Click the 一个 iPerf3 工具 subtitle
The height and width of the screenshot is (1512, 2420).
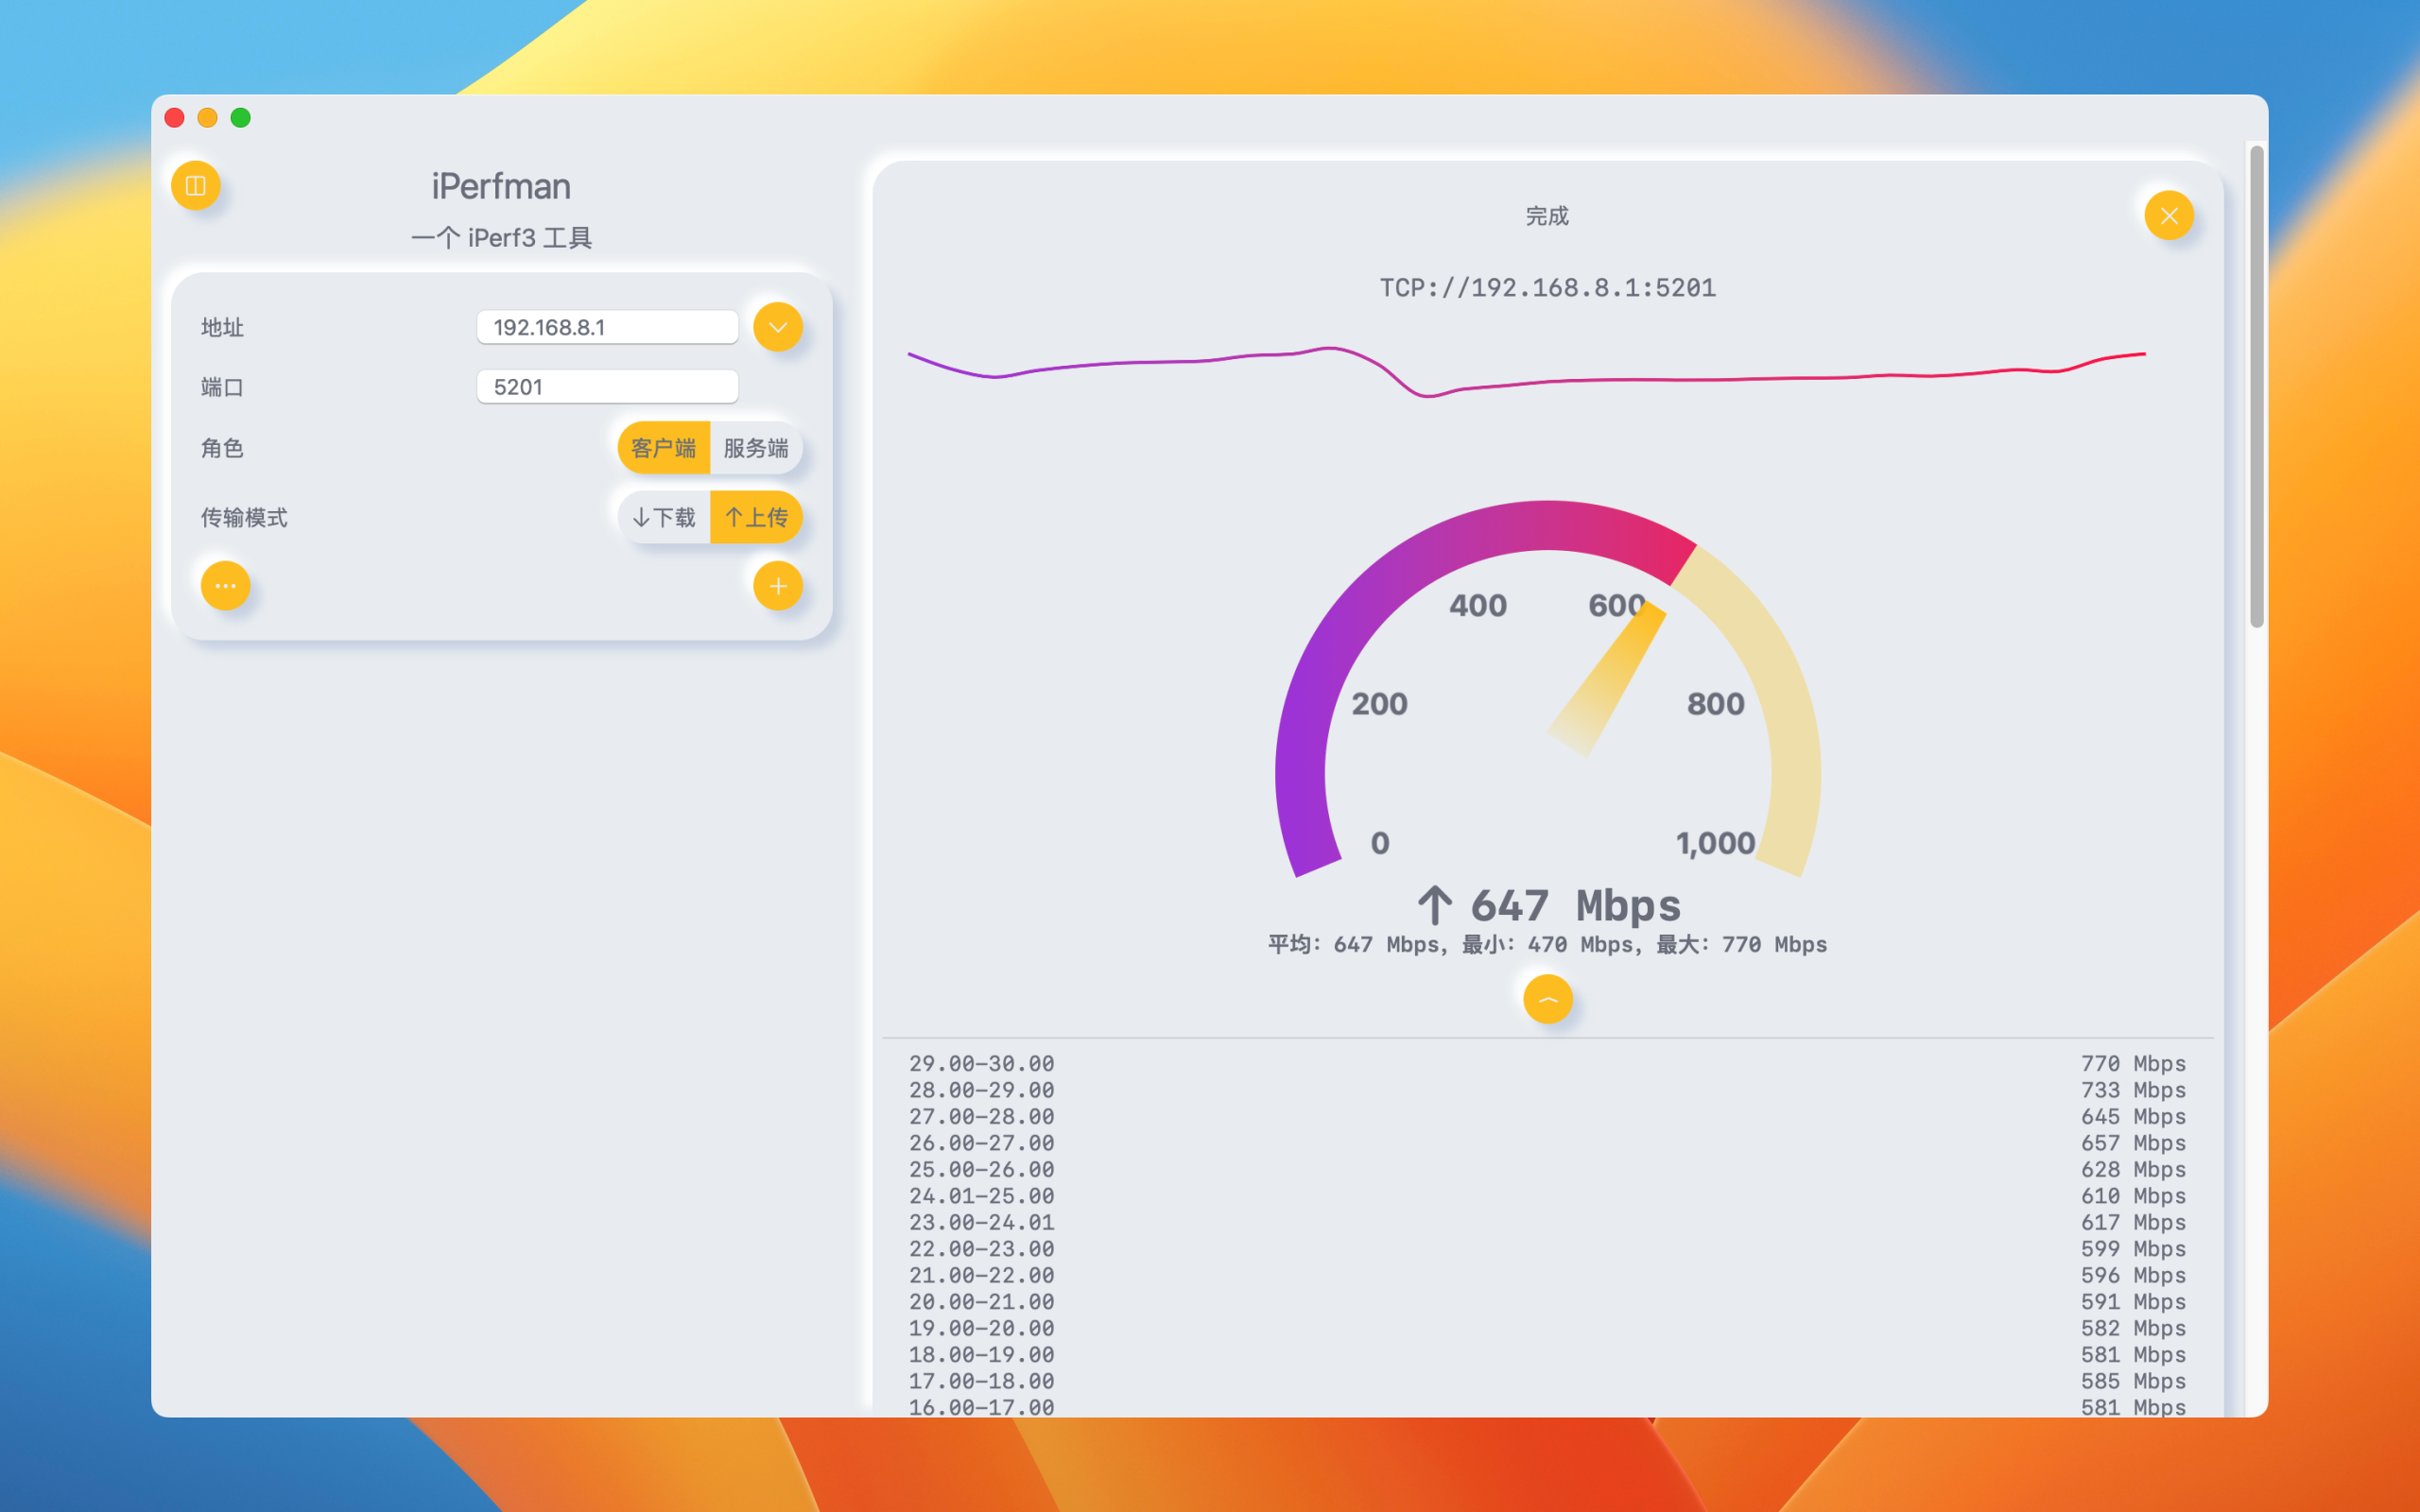[501, 238]
